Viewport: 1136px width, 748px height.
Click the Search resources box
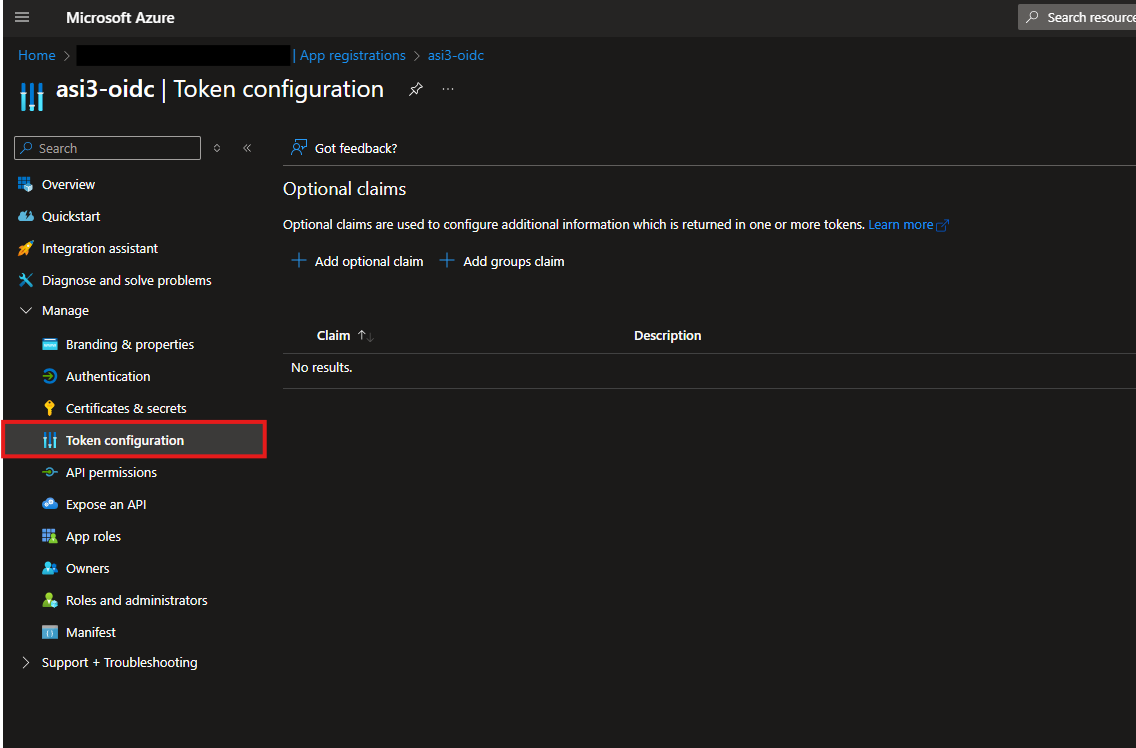click(x=1077, y=17)
